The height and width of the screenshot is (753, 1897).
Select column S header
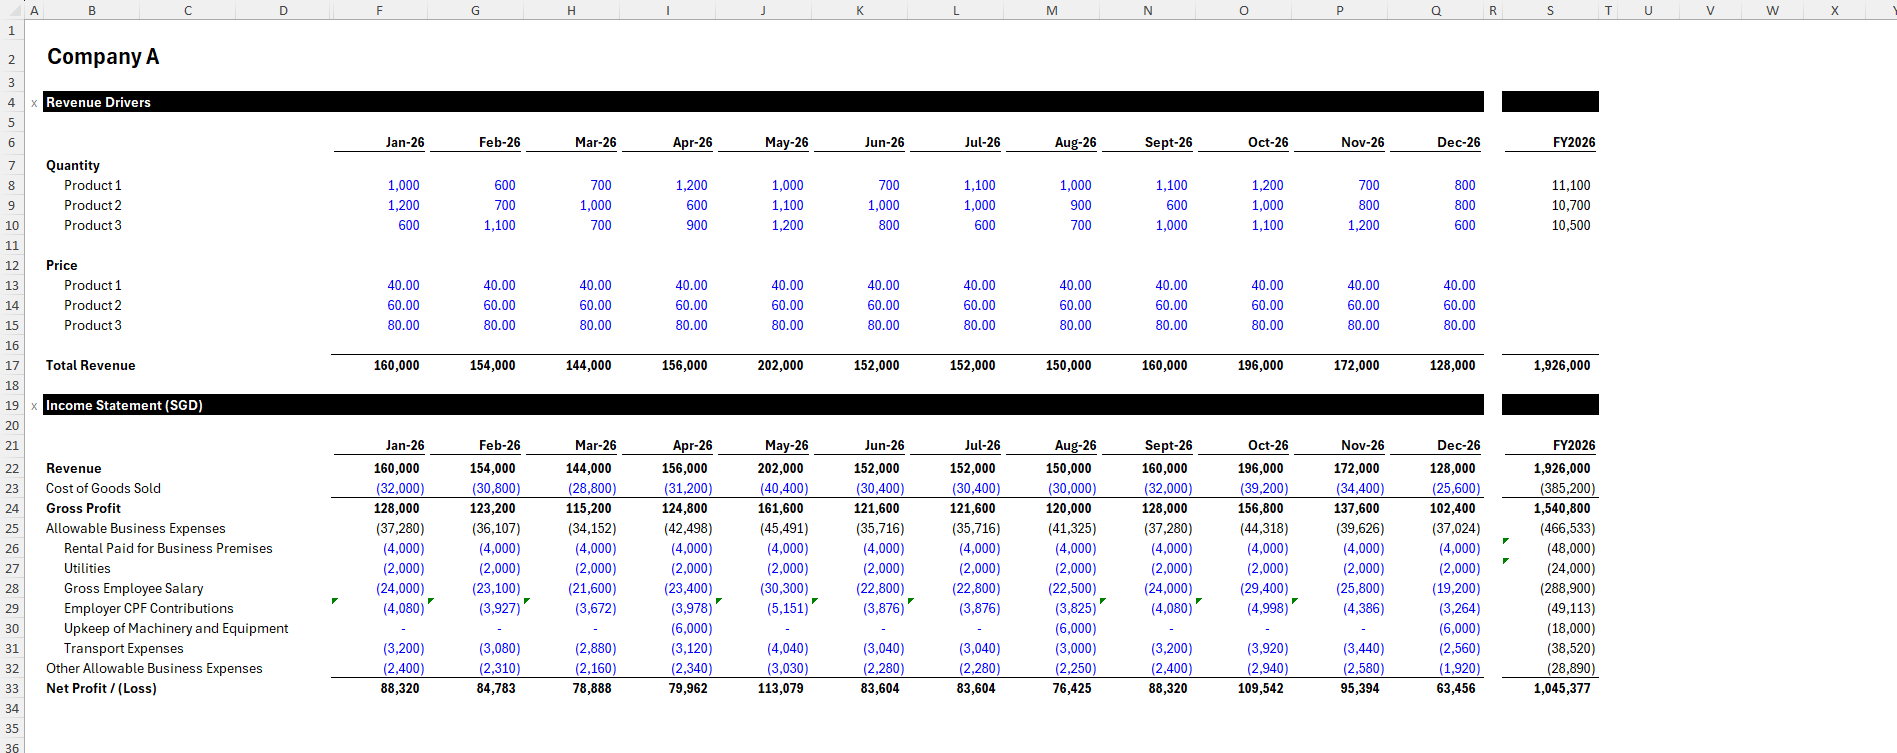tap(1550, 10)
